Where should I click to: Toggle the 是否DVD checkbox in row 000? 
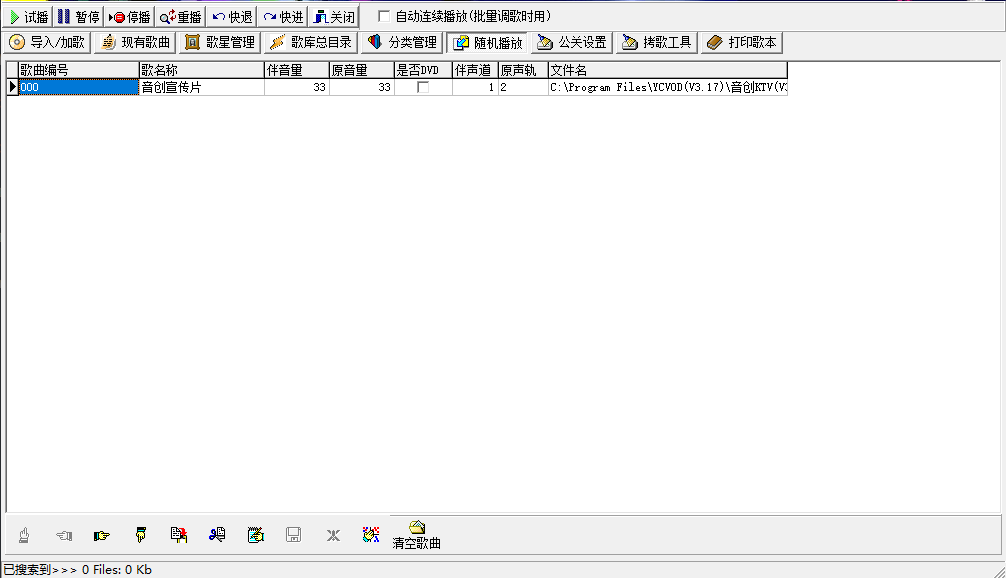pyautogui.click(x=423, y=87)
